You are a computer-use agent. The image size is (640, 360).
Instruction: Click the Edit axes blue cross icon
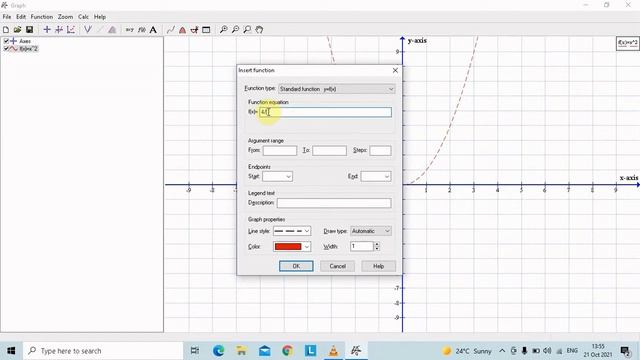tap(47, 30)
